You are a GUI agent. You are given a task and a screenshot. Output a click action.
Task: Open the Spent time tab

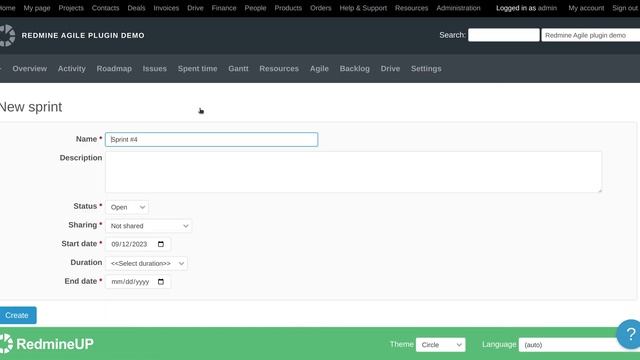(198, 69)
